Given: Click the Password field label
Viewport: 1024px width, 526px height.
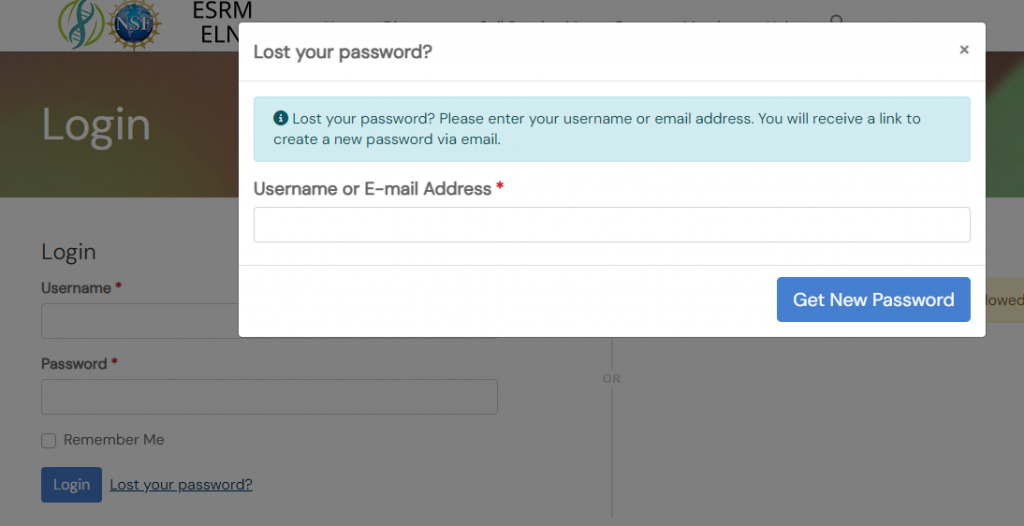Looking at the screenshot, I should 74,364.
